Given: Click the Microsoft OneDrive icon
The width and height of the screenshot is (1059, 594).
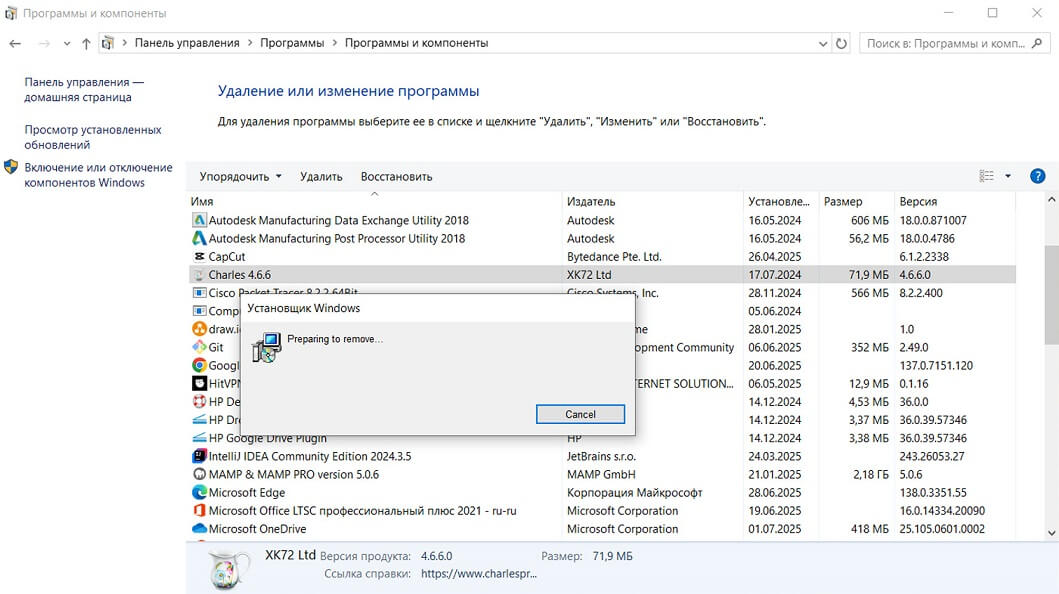Looking at the screenshot, I should coord(199,529).
